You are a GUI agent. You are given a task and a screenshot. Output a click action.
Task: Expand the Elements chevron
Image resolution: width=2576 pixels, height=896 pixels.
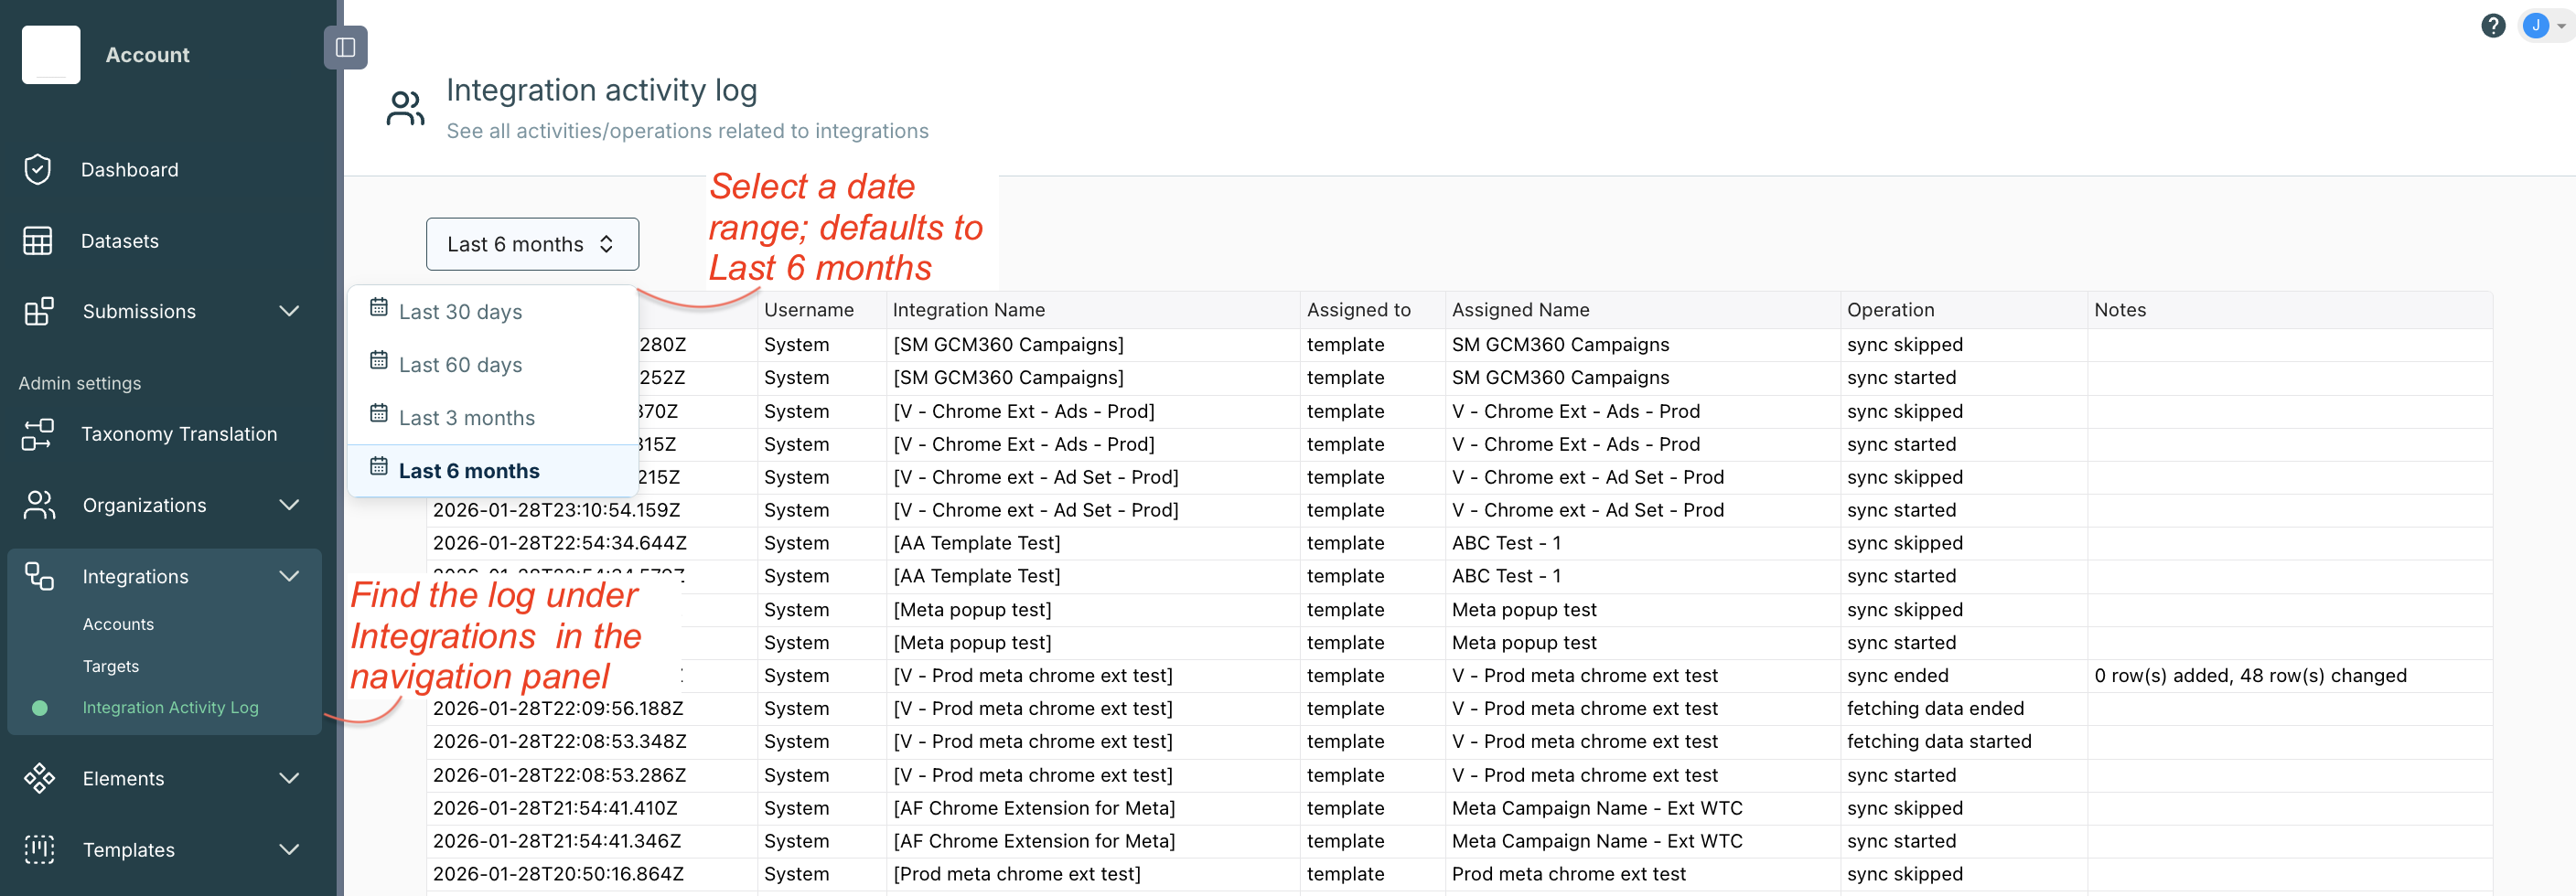[x=289, y=778]
